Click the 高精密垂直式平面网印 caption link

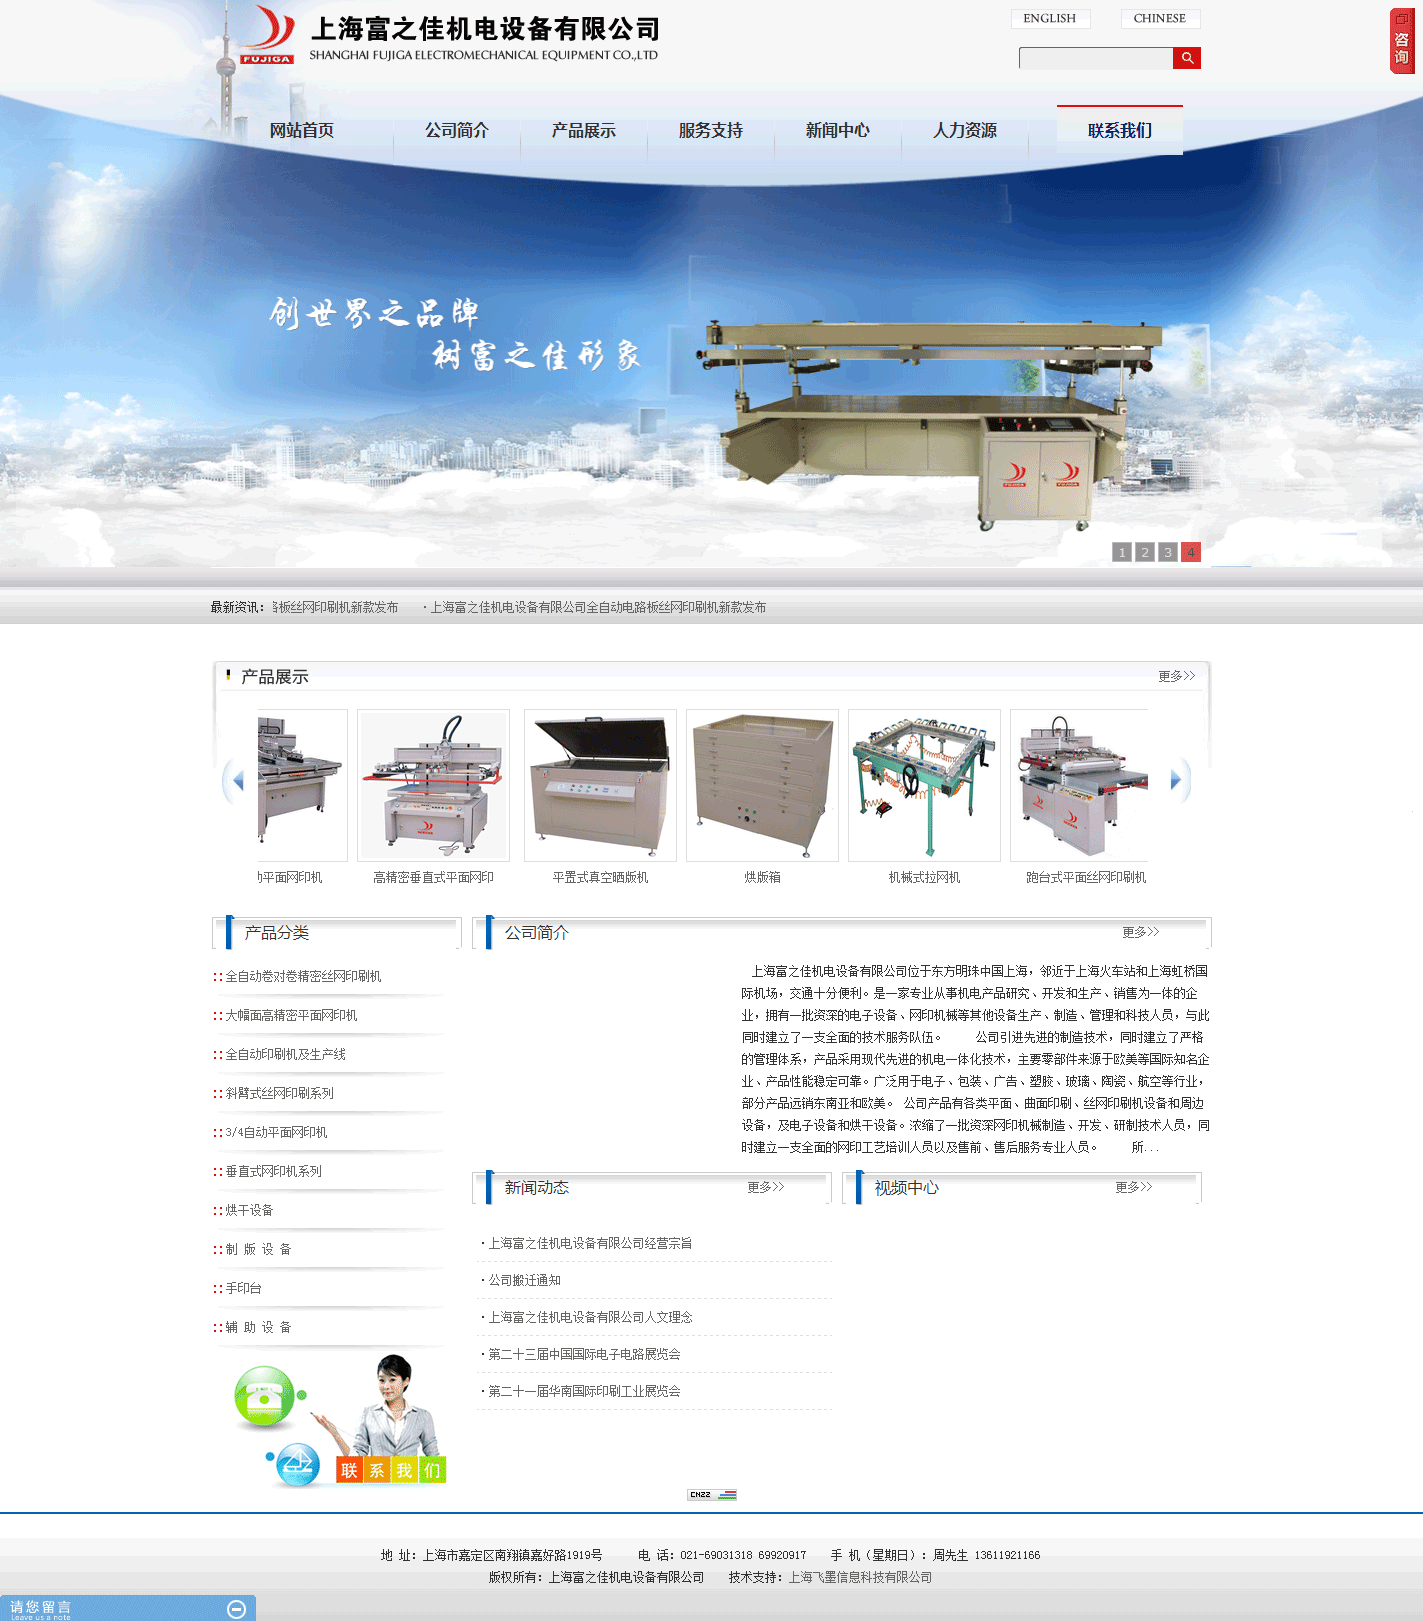[x=433, y=878]
